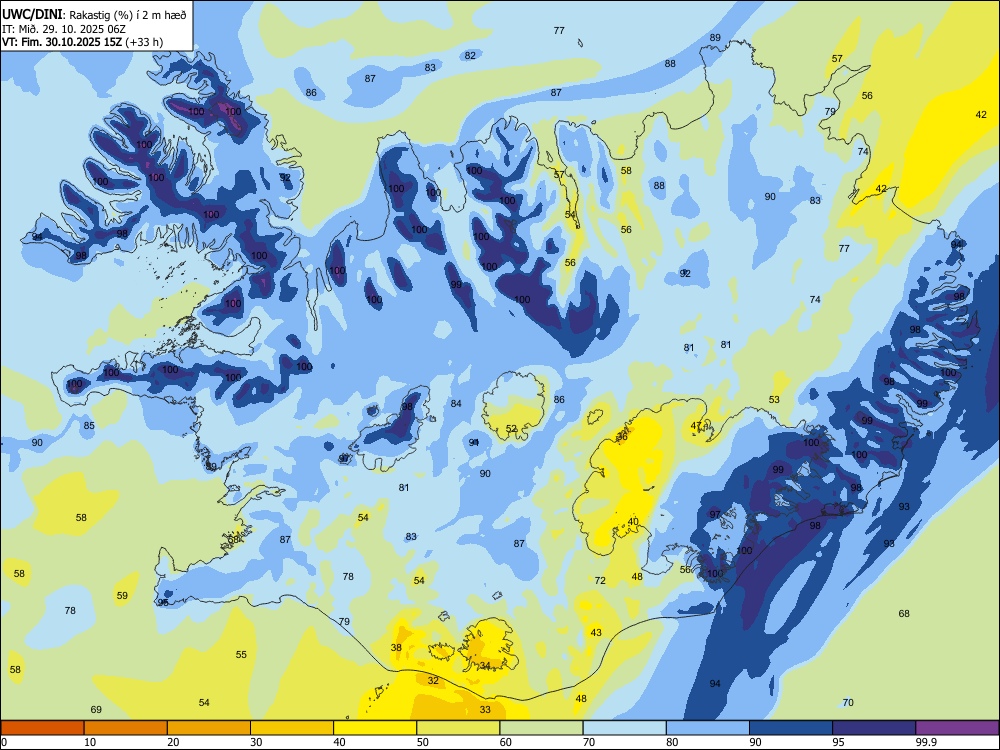
Task: Click the legend tick label '95'
Action: click(x=838, y=742)
